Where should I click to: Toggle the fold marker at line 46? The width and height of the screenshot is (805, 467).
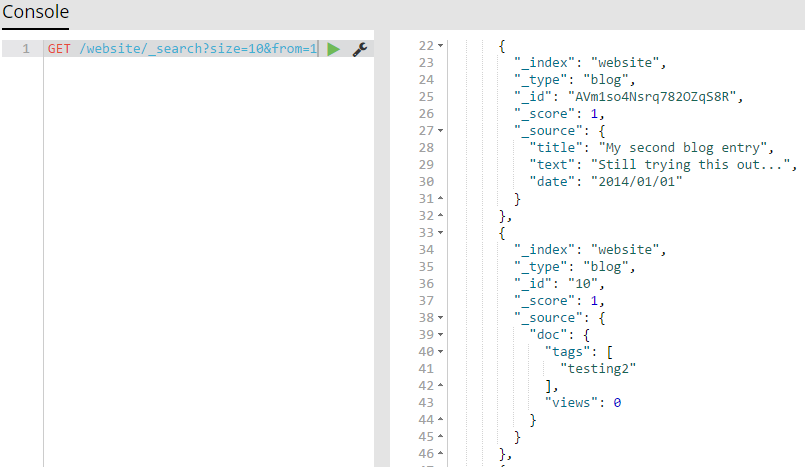(x=440, y=453)
